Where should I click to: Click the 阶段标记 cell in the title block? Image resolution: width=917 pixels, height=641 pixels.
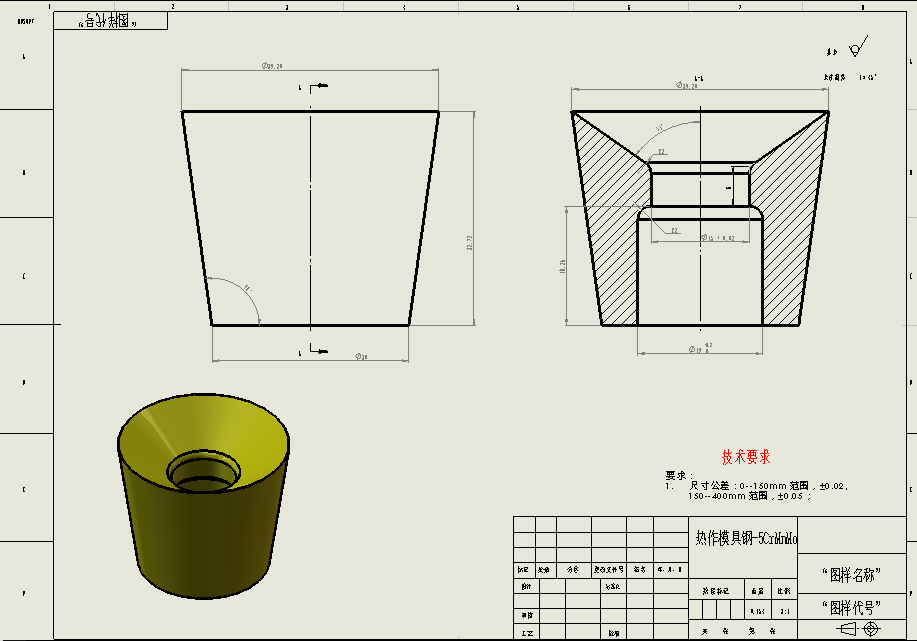coord(716,591)
